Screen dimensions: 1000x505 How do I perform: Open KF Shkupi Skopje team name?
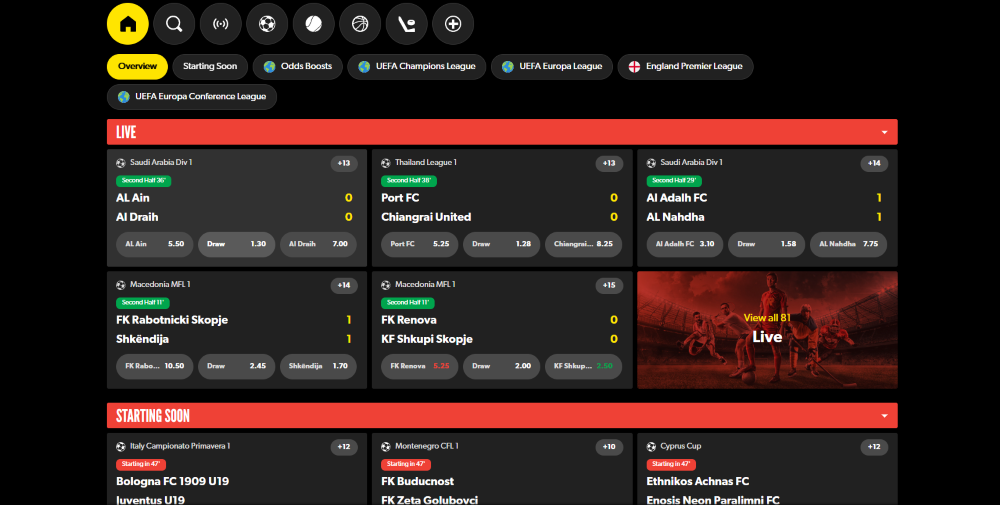[427, 339]
